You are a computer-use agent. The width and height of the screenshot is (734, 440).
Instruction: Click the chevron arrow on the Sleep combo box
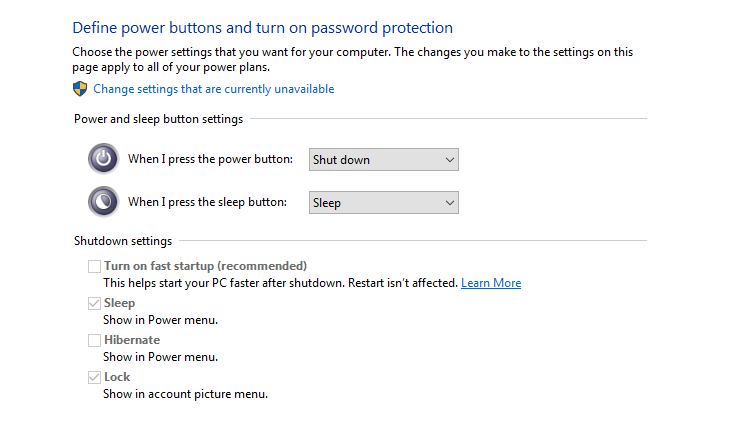(x=449, y=203)
